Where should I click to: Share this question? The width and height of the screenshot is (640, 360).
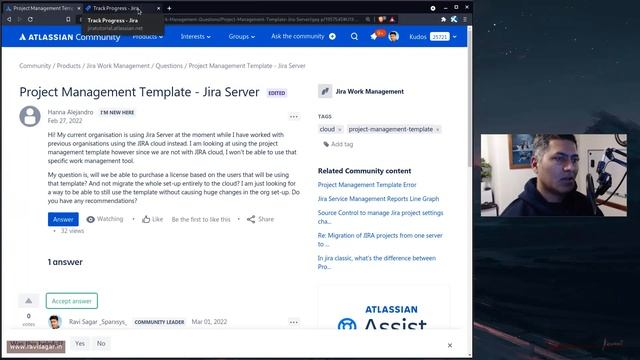(x=260, y=219)
